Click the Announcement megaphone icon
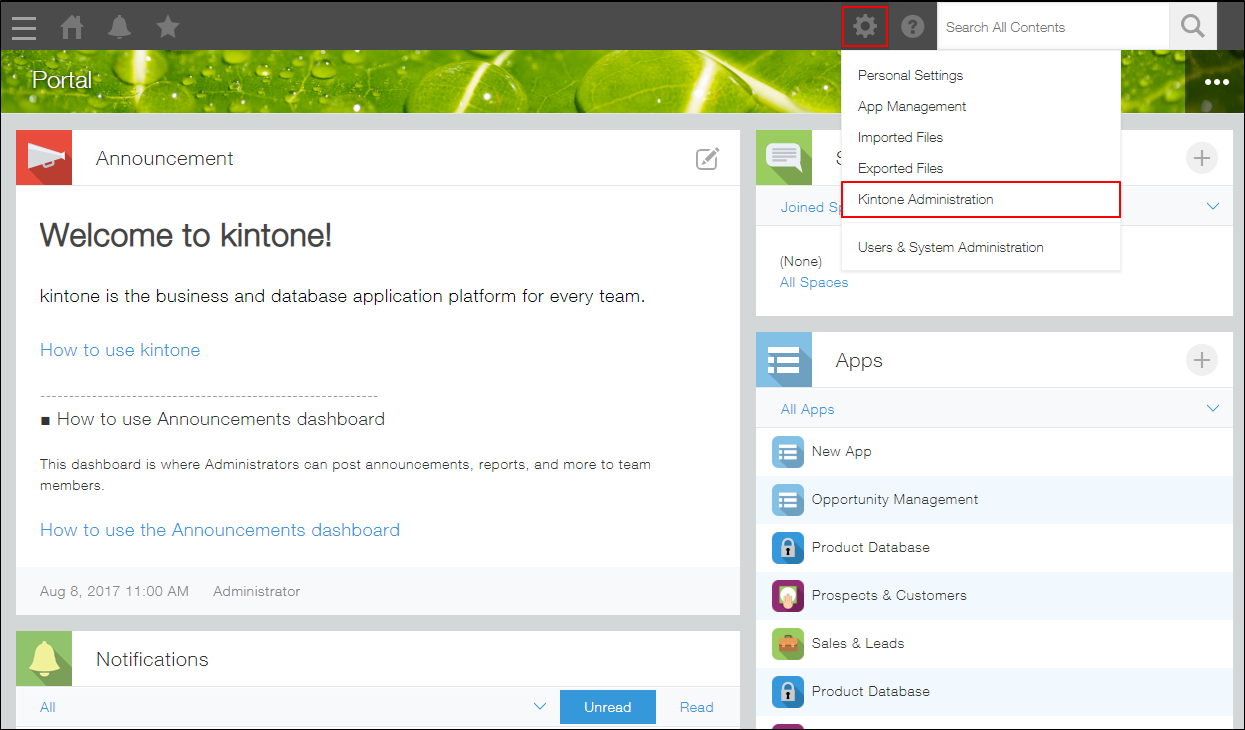Viewport: 1245px width, 730px height. pyautogui.click(x=43, y=157)
